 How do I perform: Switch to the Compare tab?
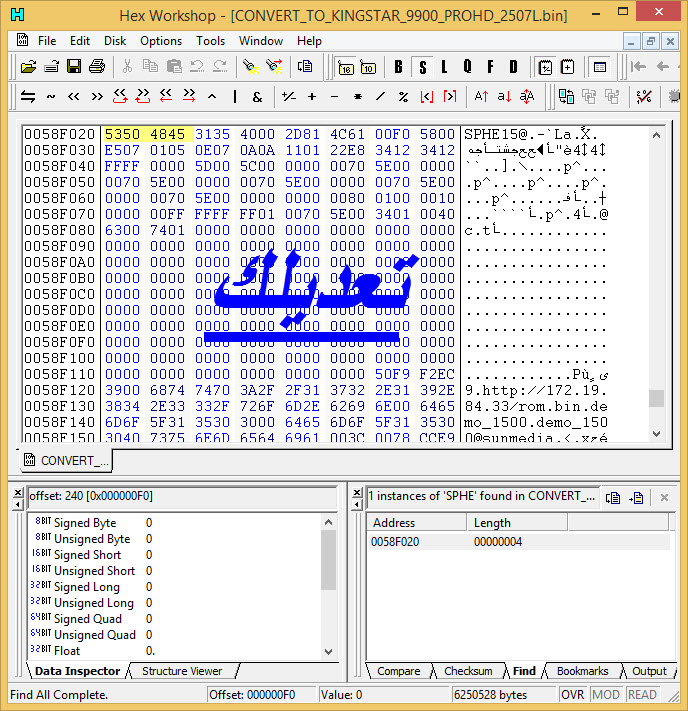coord(399,671)
